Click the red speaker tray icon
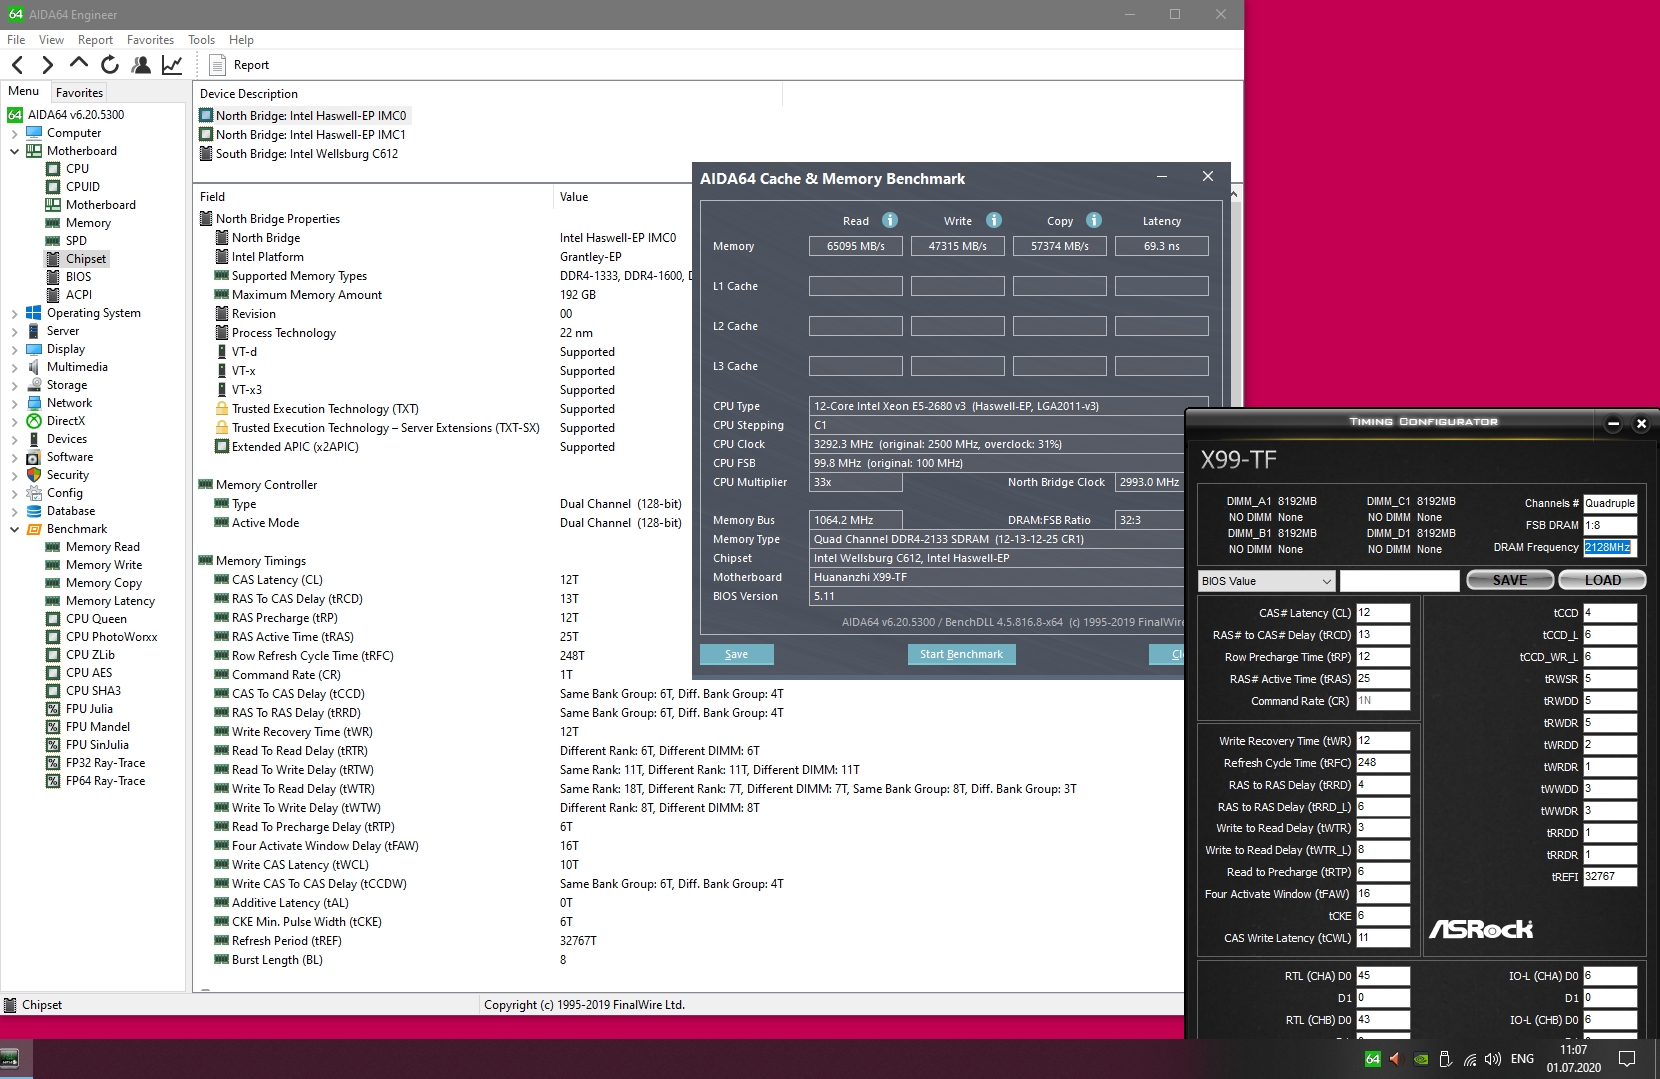This screenshot has width=1660, height=1079. (1396, 1059)
